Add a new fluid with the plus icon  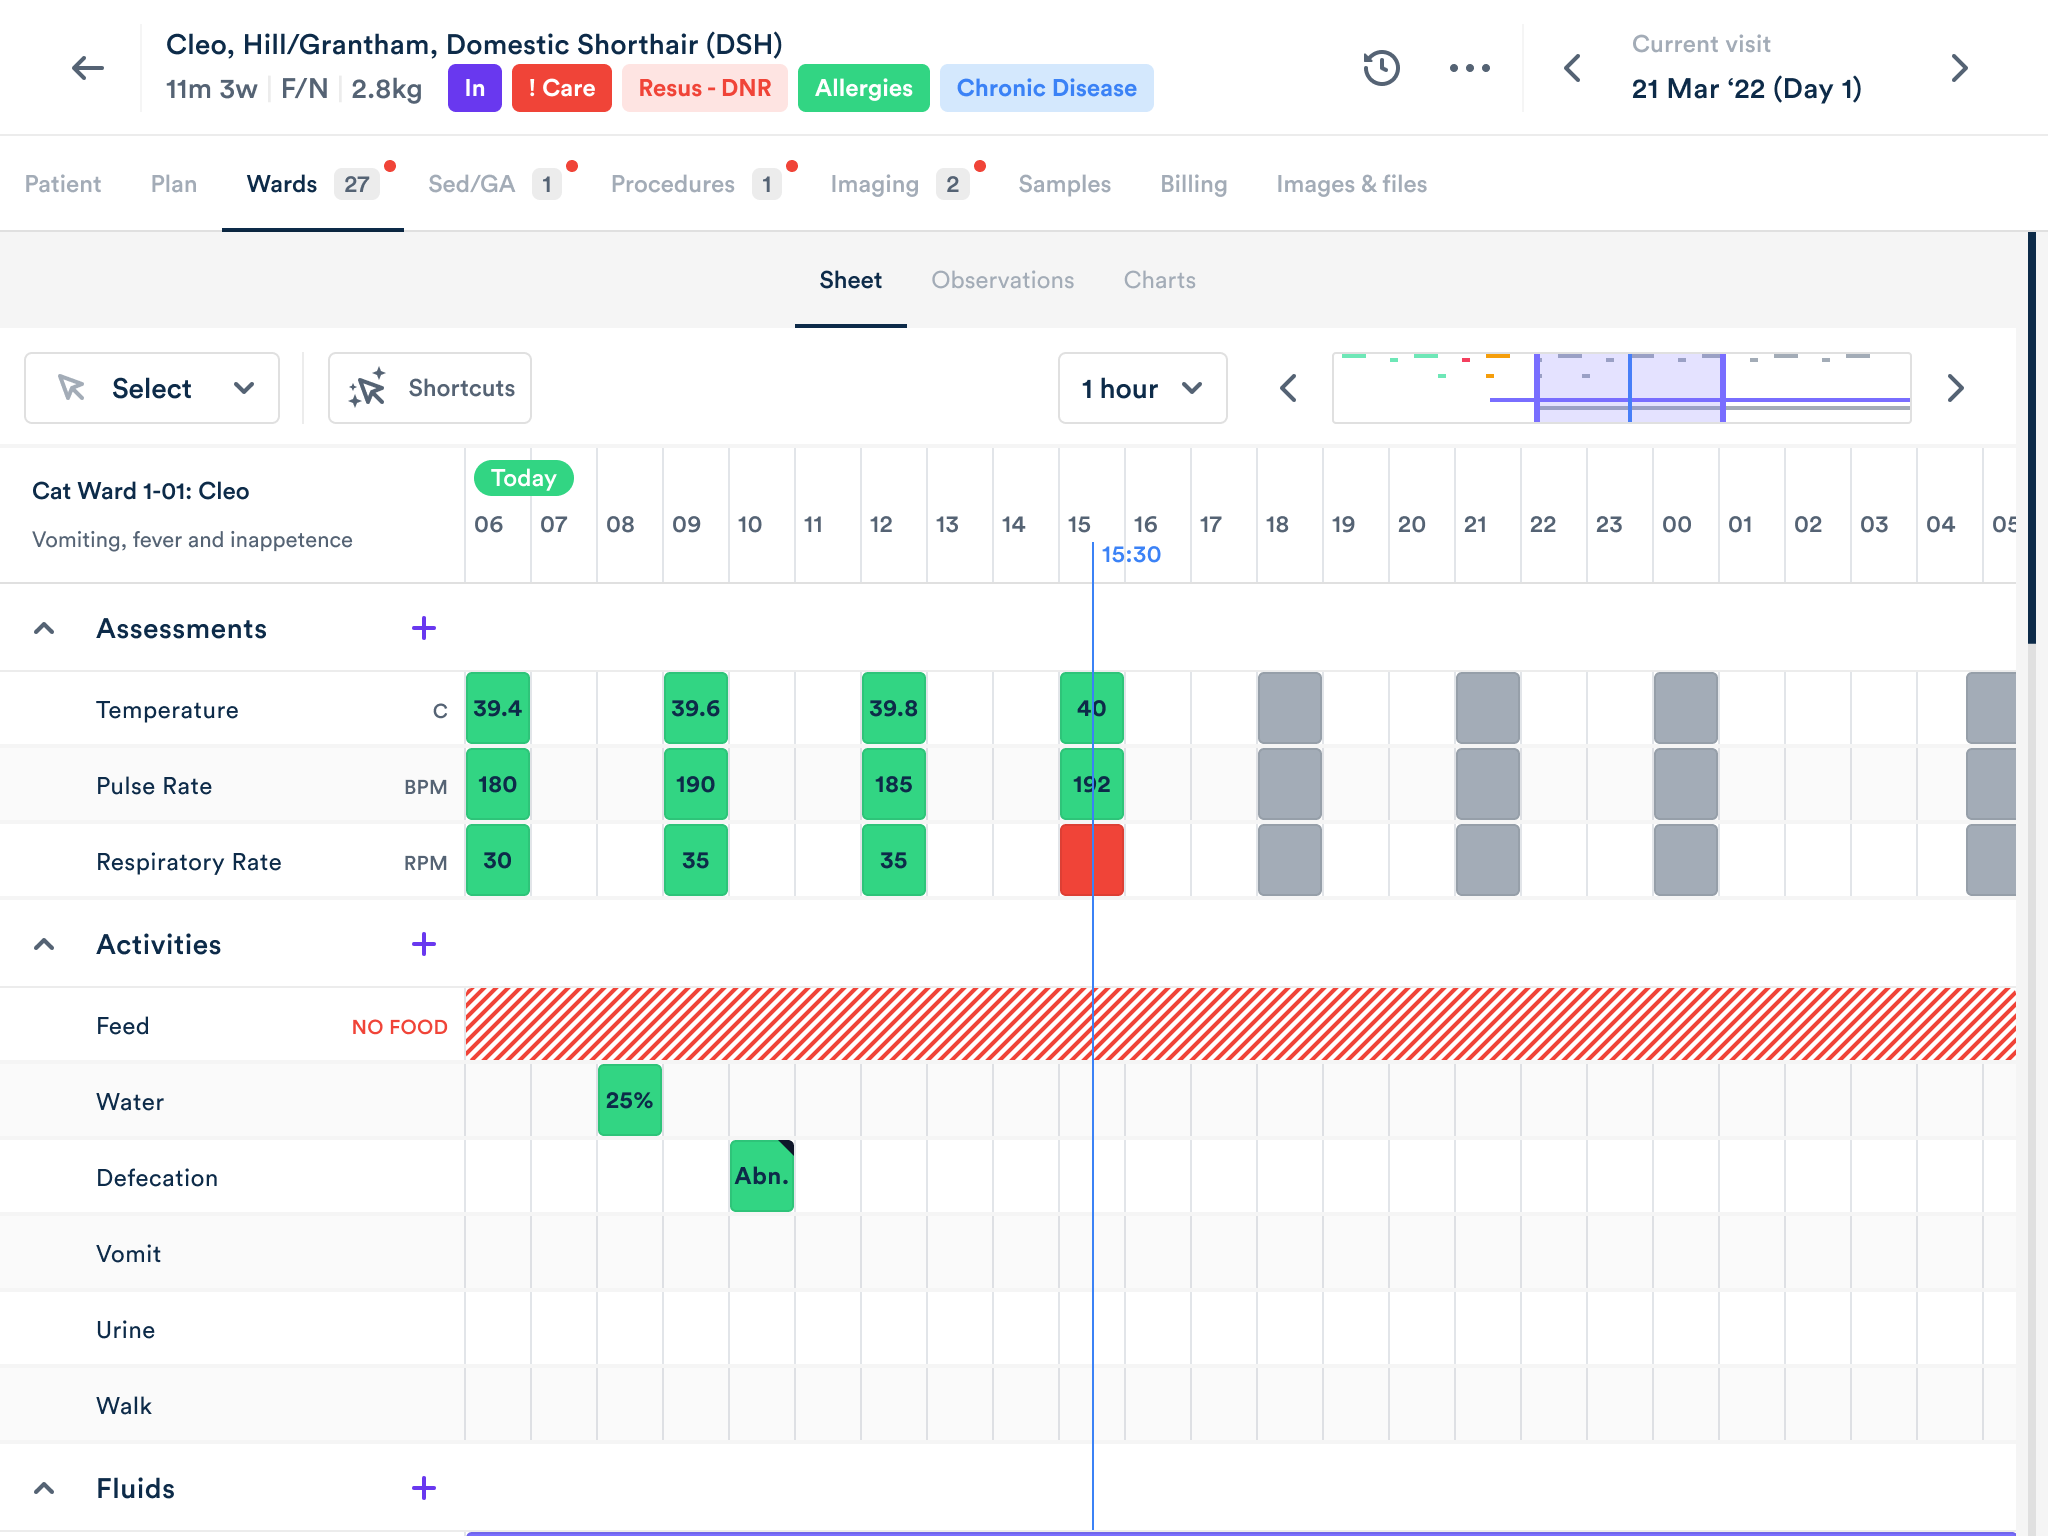tap(424, 1488)
